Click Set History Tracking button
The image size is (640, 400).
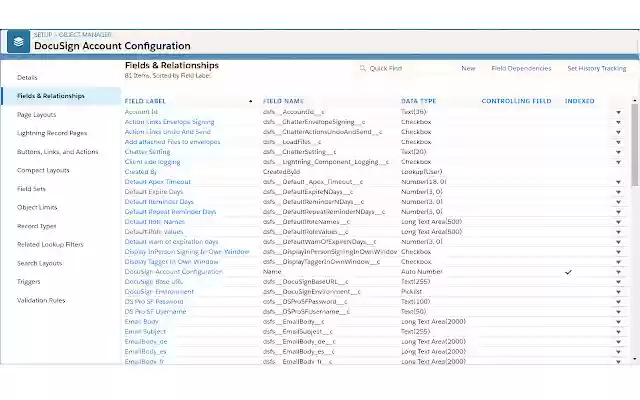(596, 69)
